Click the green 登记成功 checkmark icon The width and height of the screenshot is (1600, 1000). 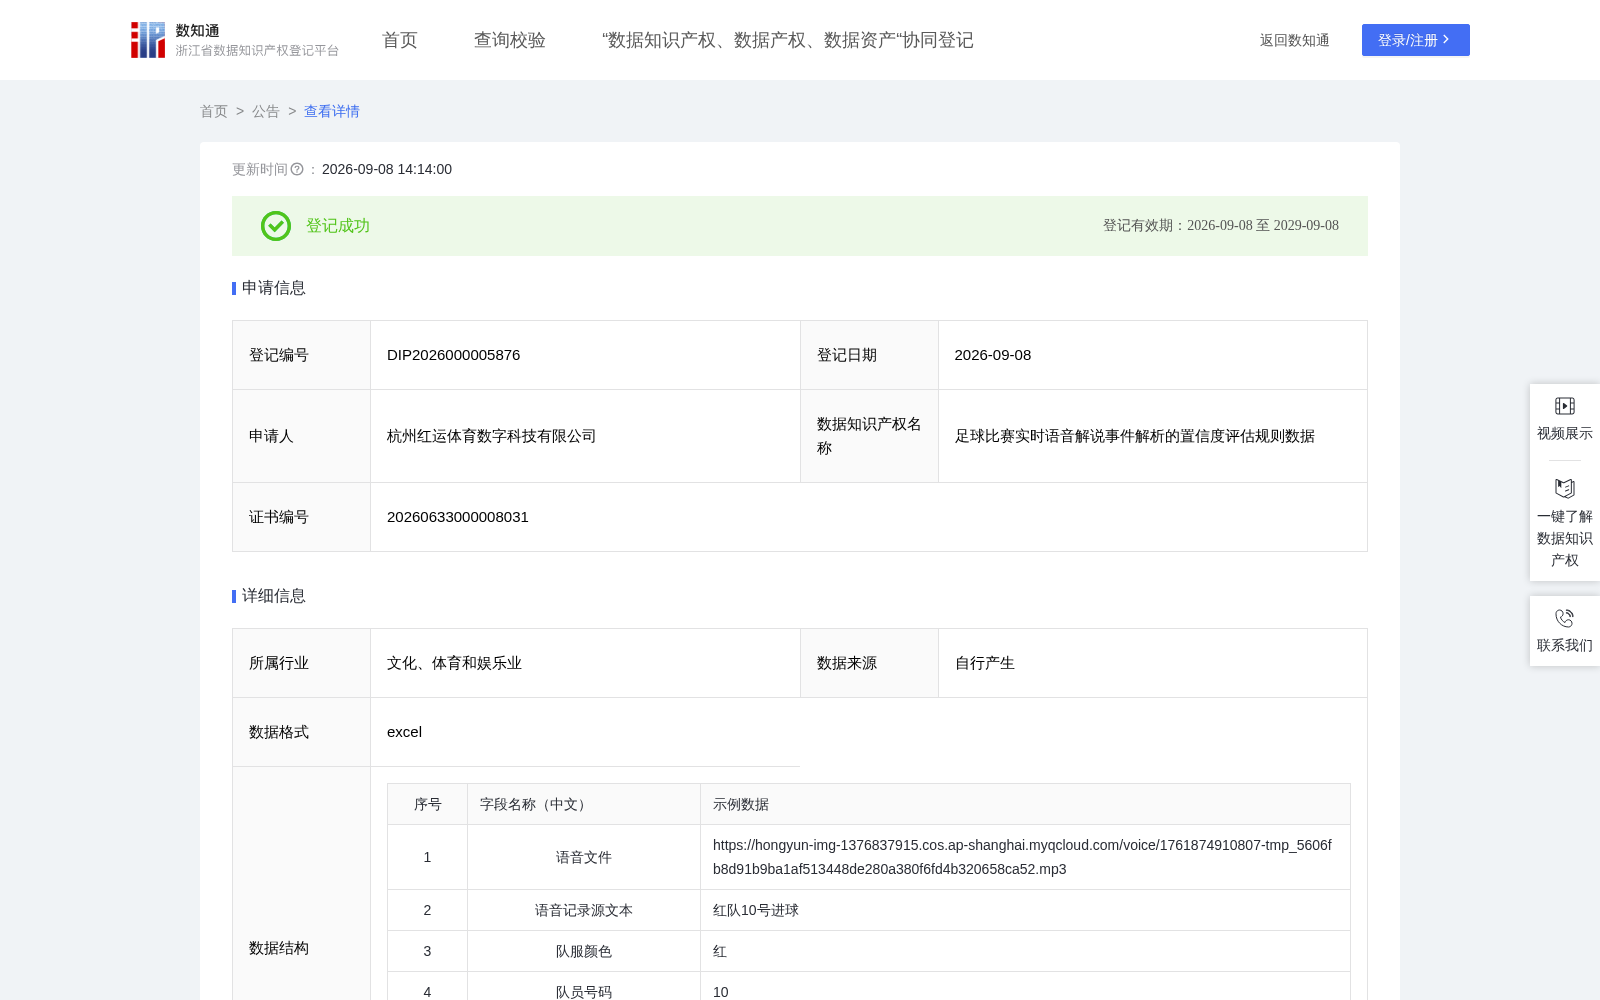276,226
